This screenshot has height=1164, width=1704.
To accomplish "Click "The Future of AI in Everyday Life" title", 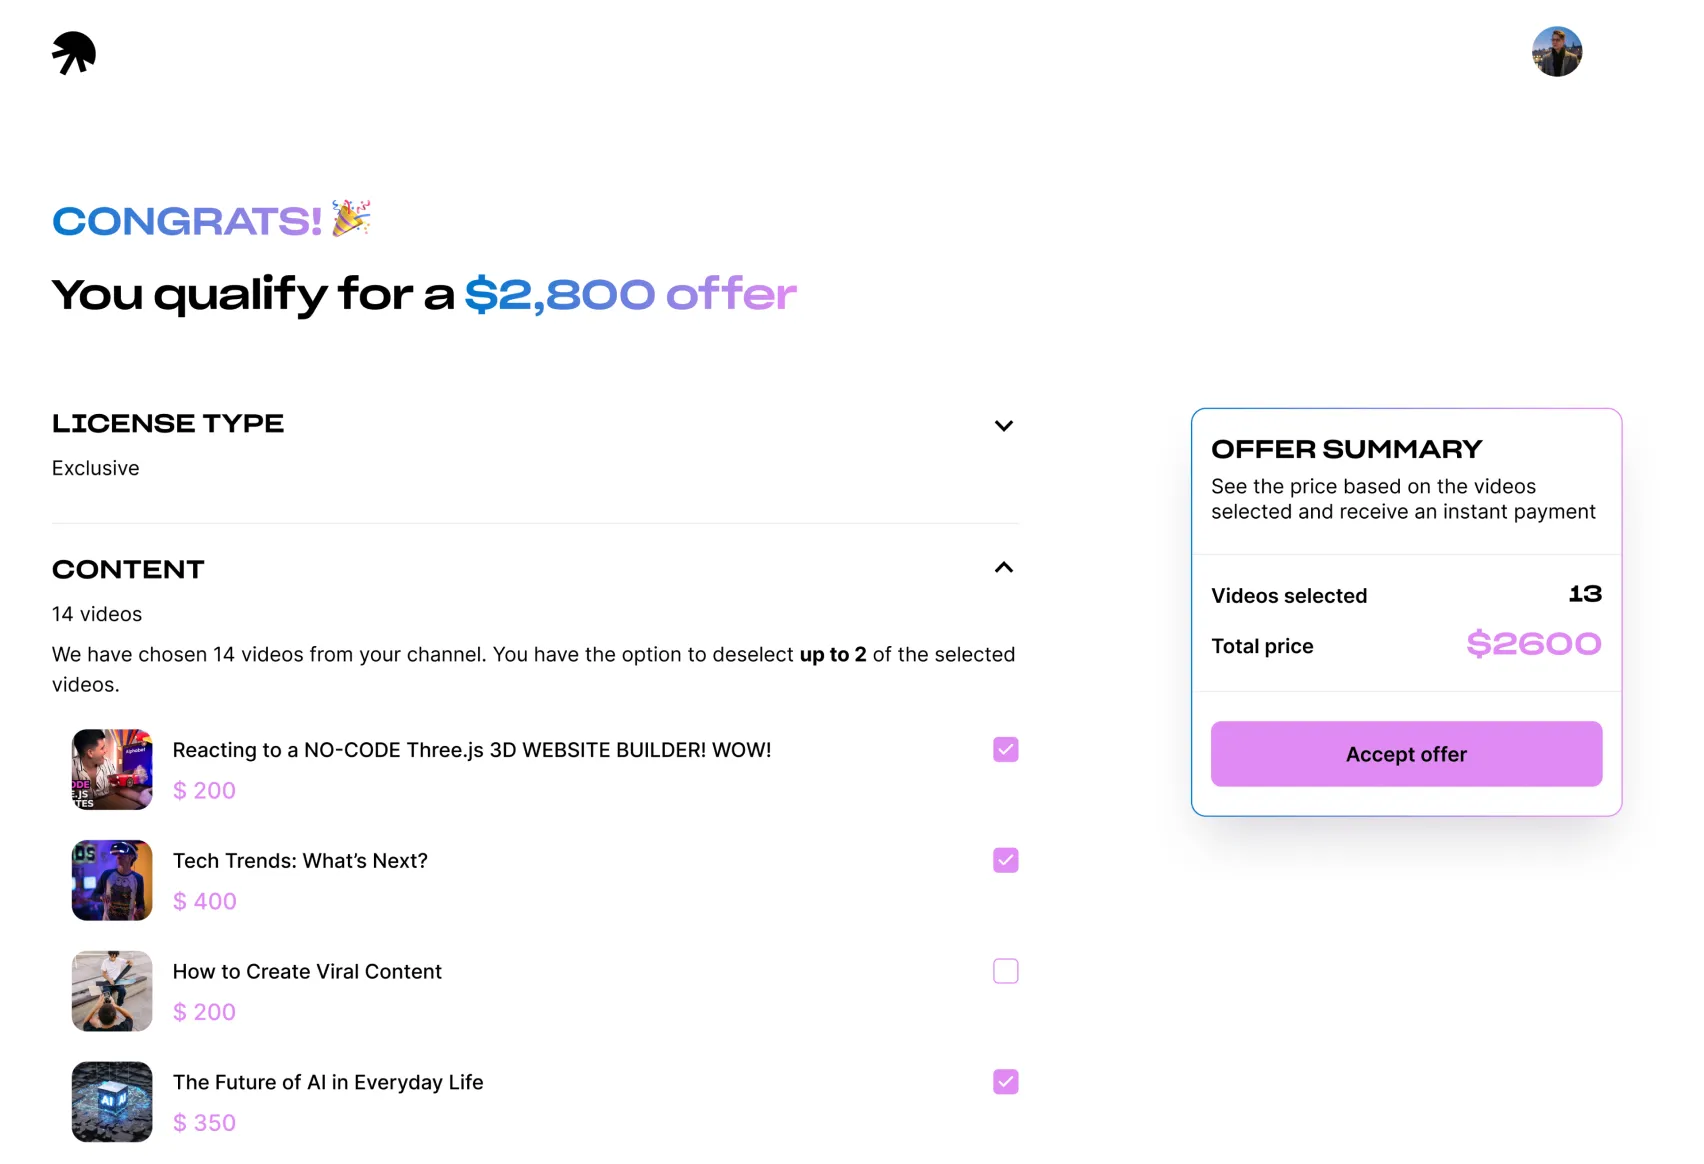I will pos(328,1082).
